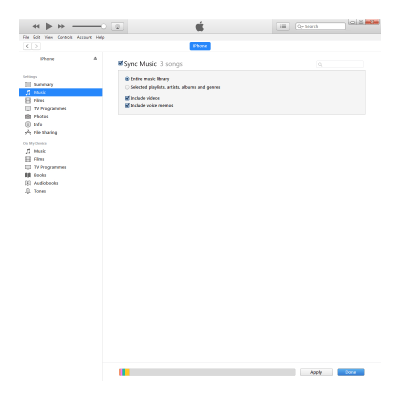Eject the iPhone using the eject icon

[95, 59]
